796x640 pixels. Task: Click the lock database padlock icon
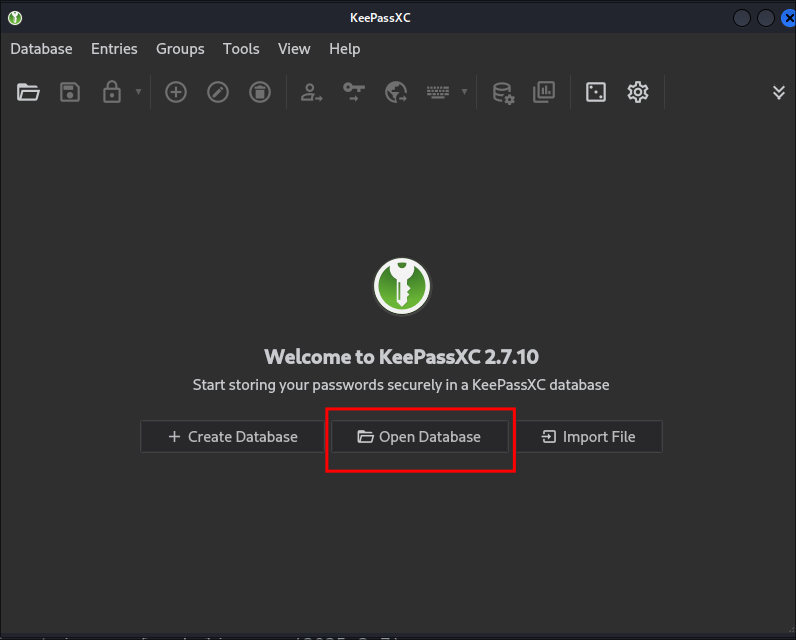(112, 92)
